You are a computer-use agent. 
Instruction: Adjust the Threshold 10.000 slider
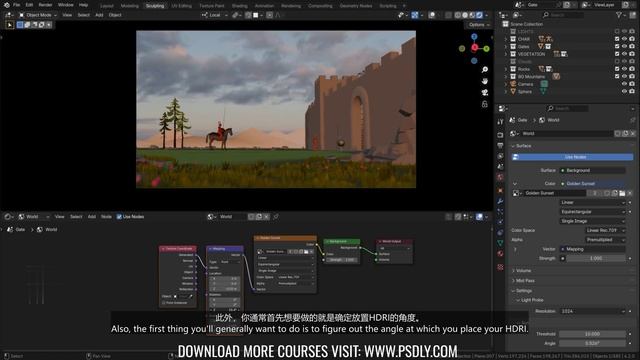pyautogui.click(x=593, y=334)
